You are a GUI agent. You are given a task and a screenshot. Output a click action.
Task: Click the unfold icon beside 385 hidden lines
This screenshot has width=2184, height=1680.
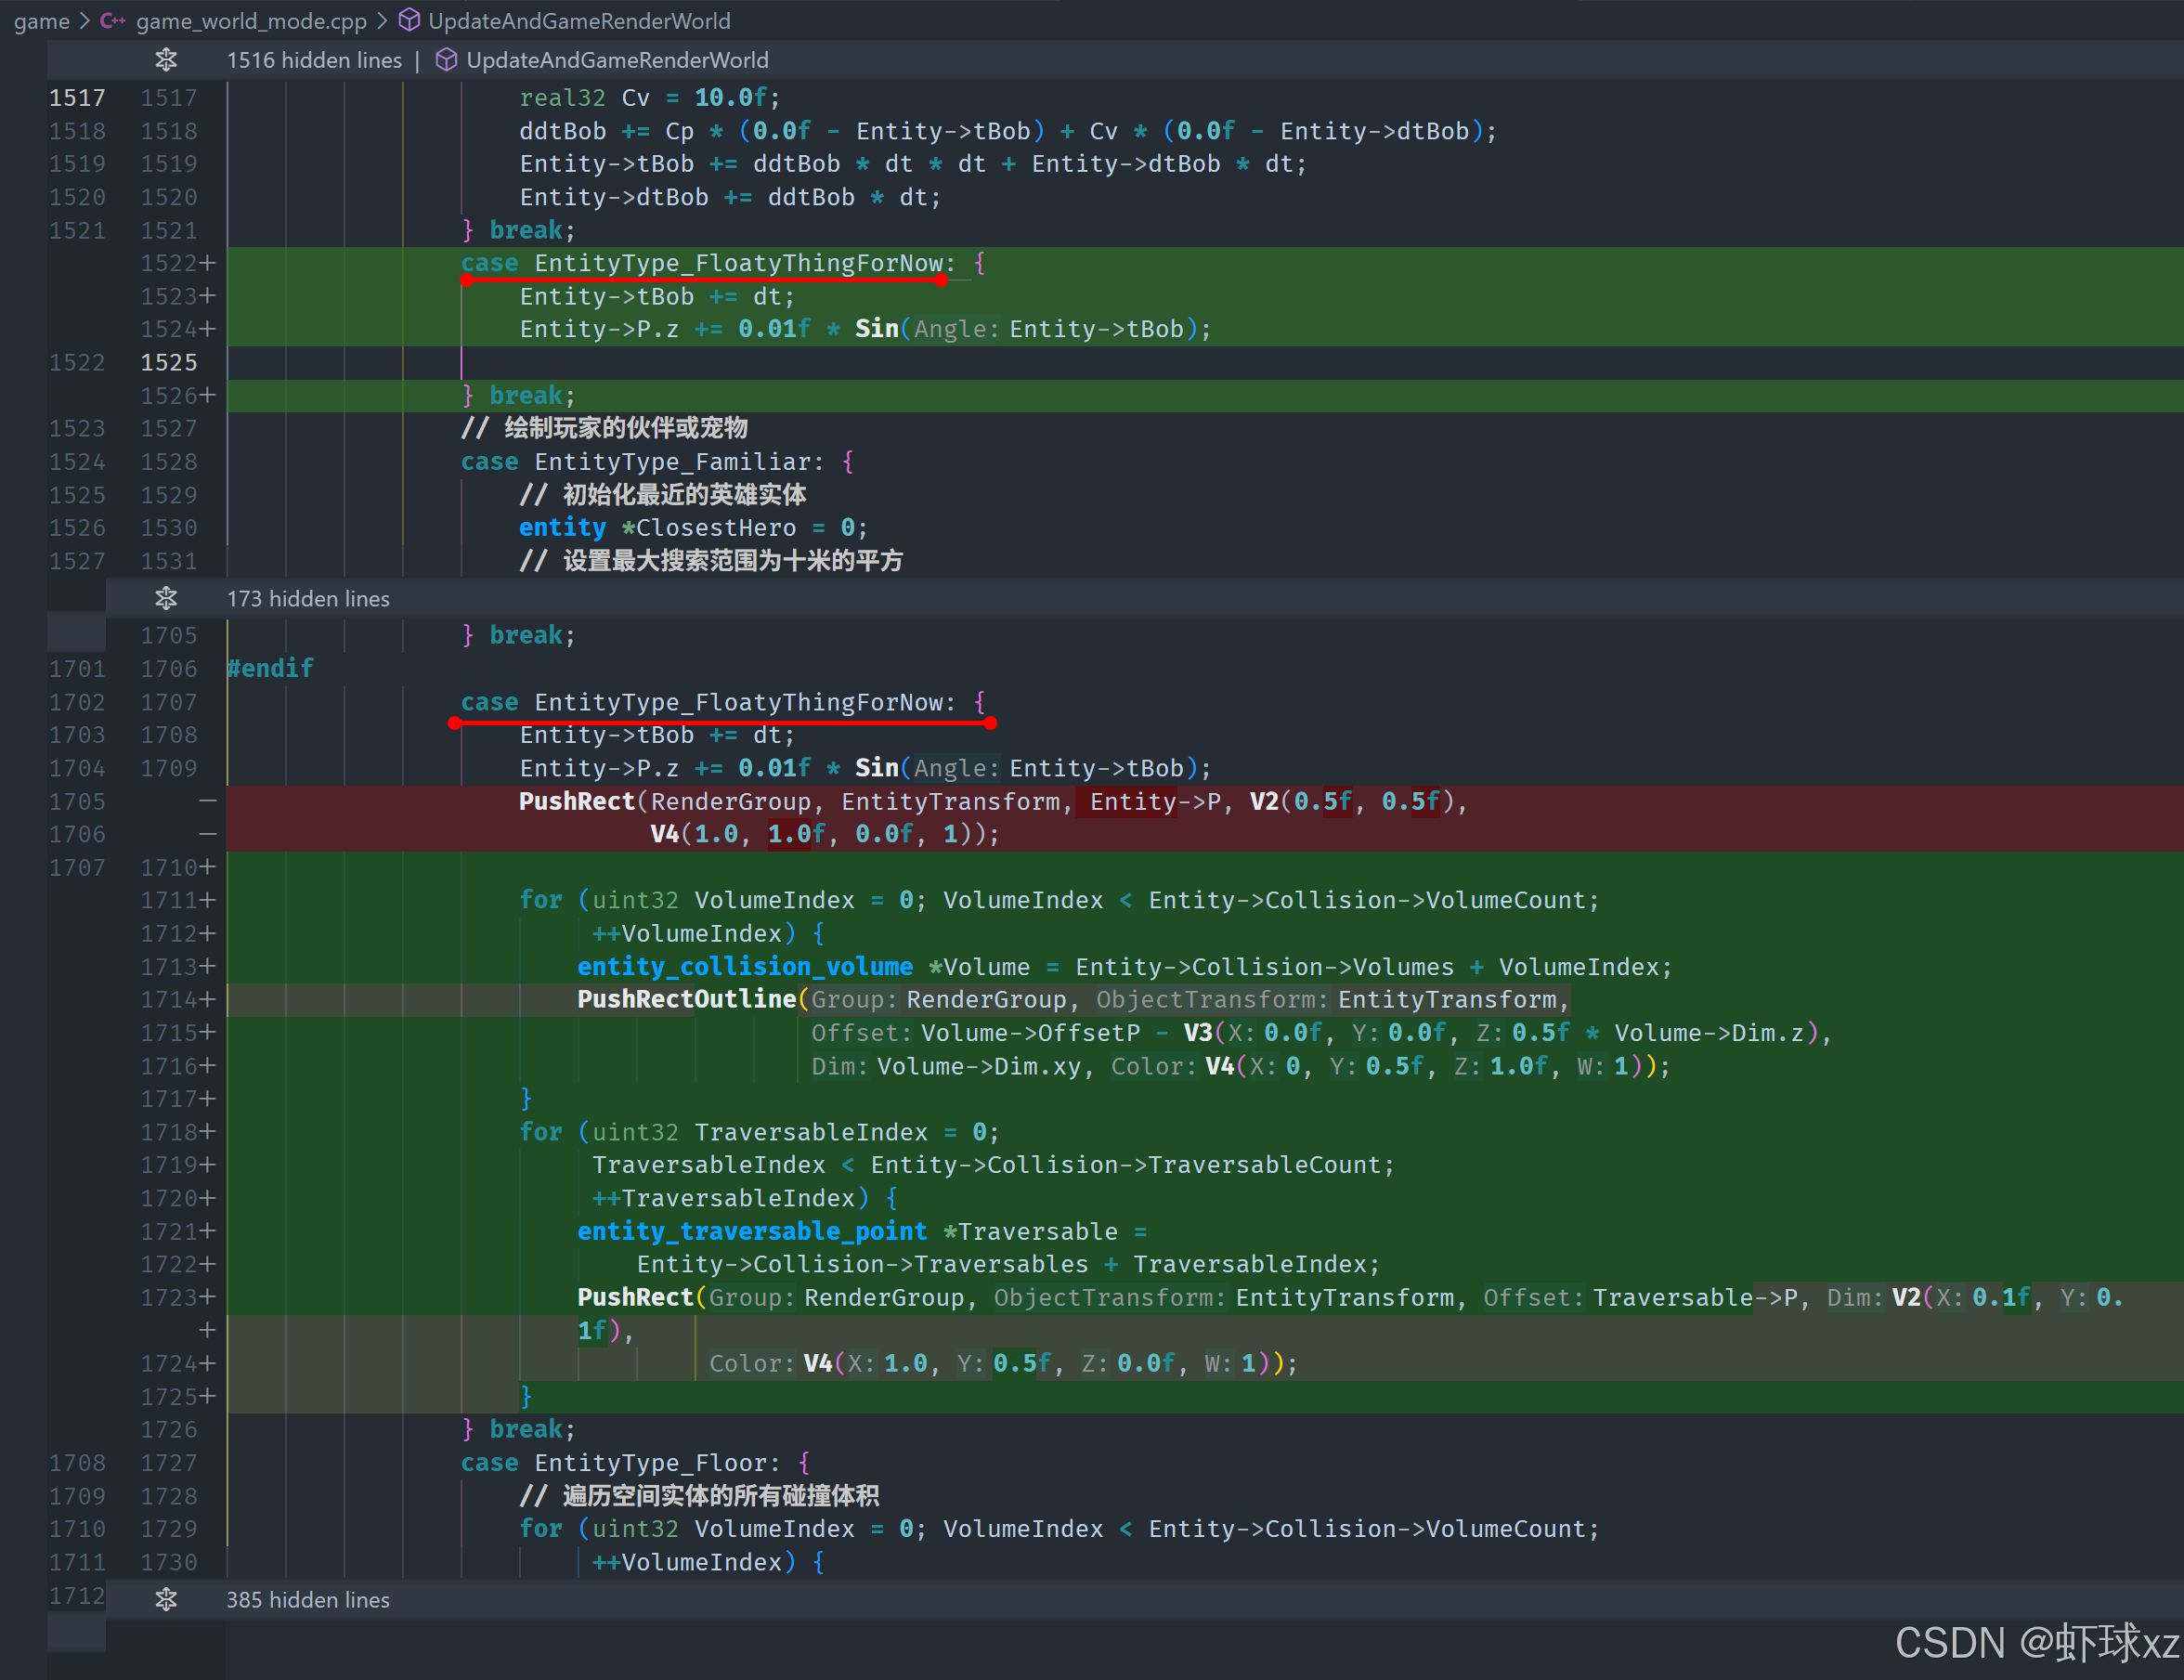pyautogui.click(x=166, y=1599)
